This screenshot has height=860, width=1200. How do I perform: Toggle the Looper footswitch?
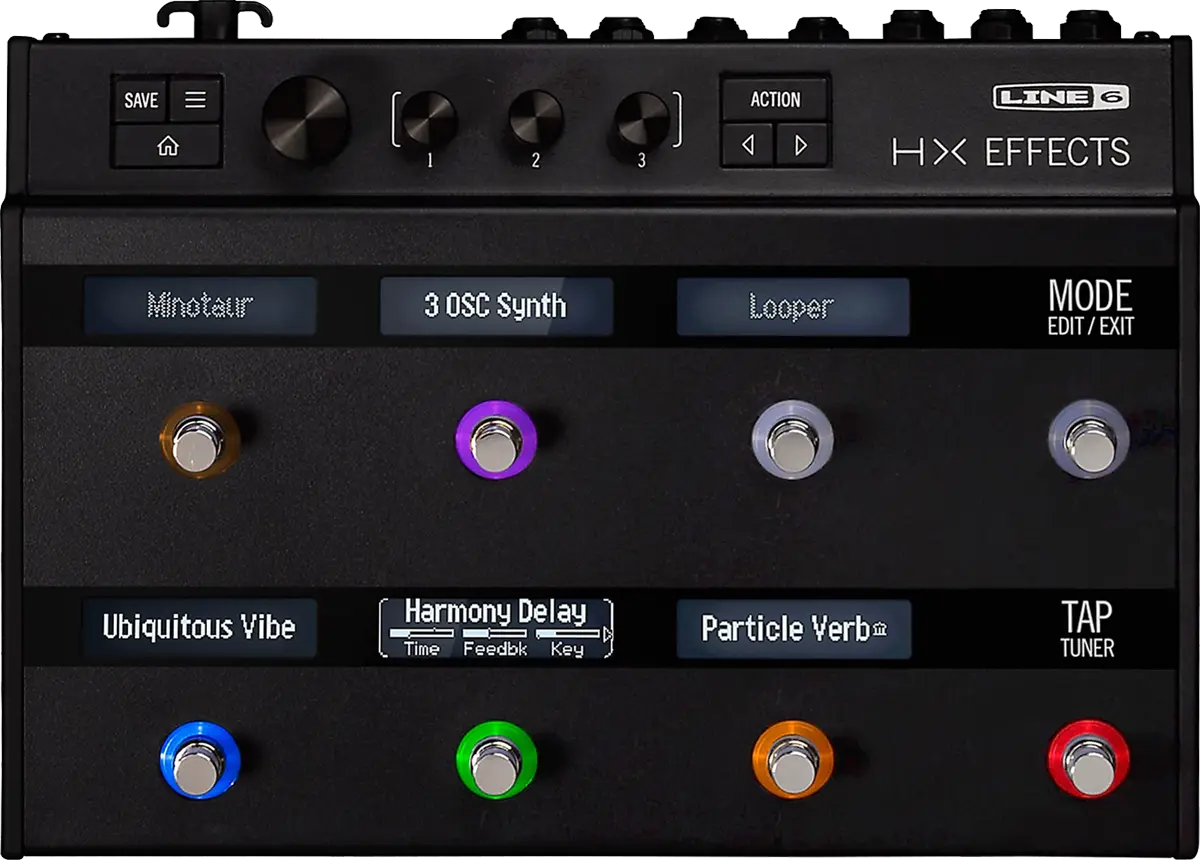click(x=793, y=440)
